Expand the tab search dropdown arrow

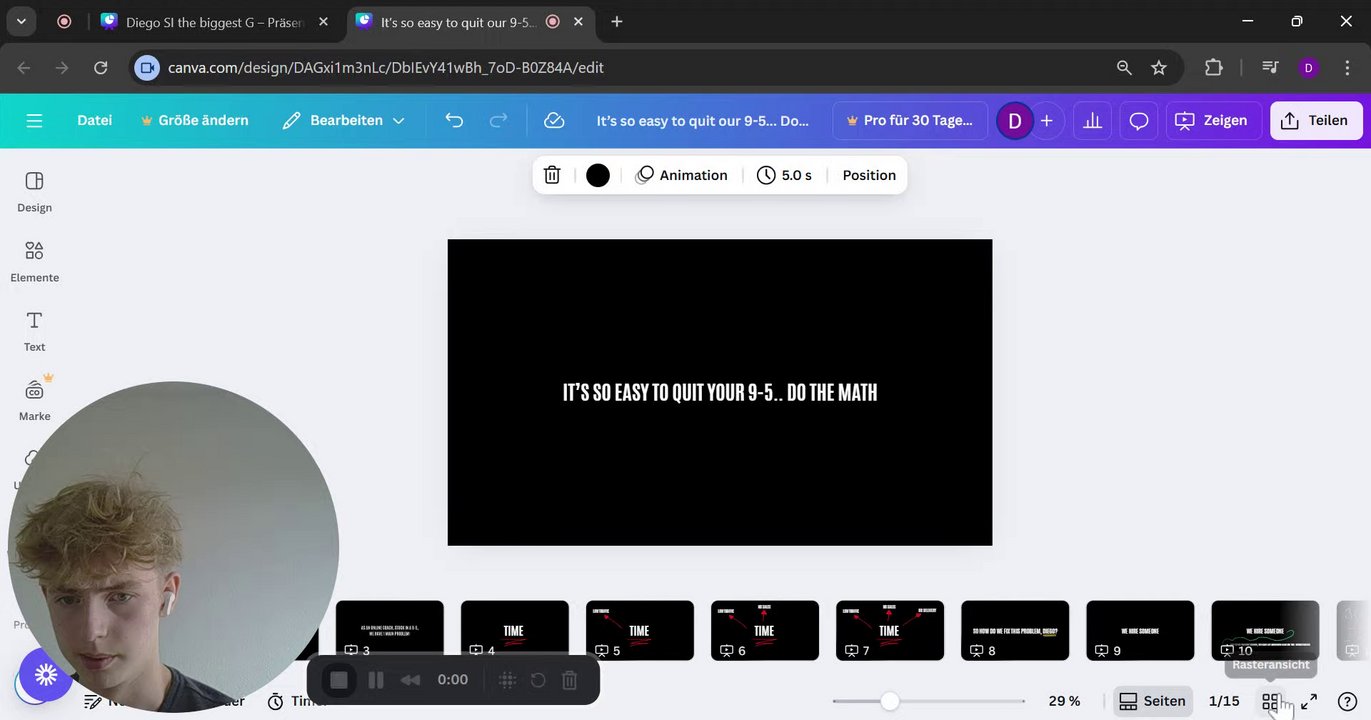pyautogui.click(x=21, y=21)
